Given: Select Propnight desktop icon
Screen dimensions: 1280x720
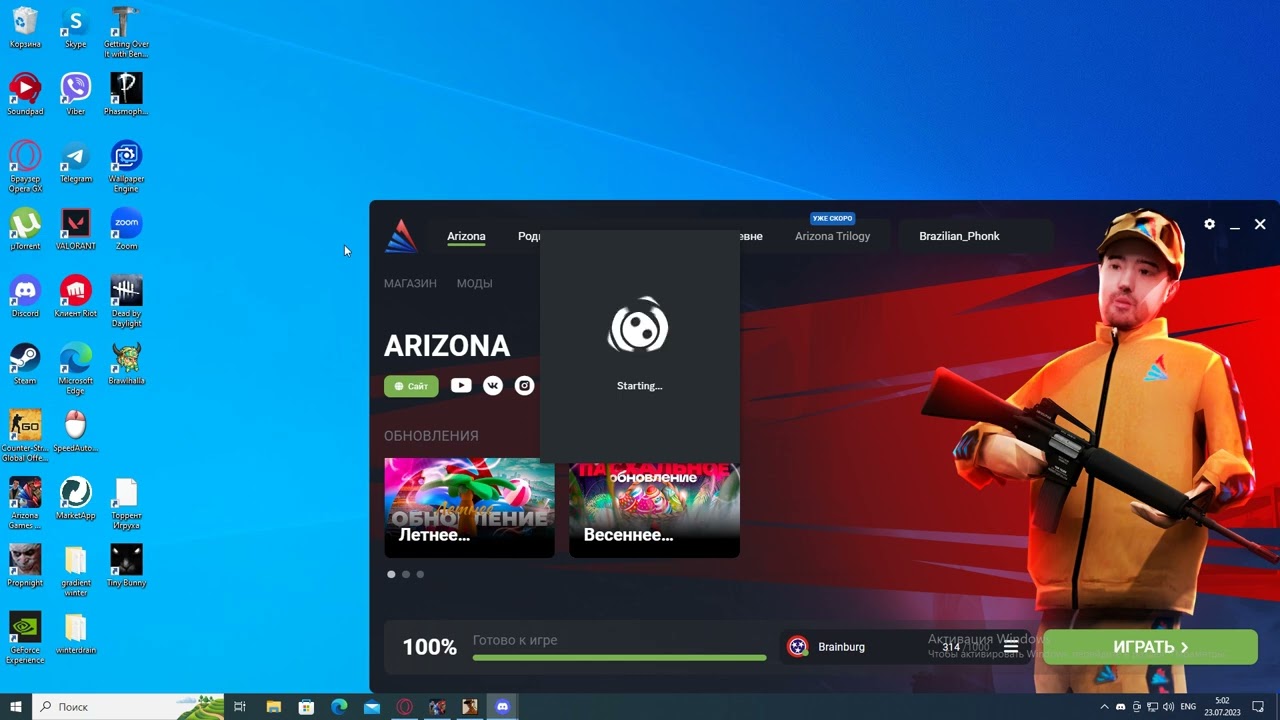Looking at the screenshot, I should pyautogui.click(x=25, y=565).
